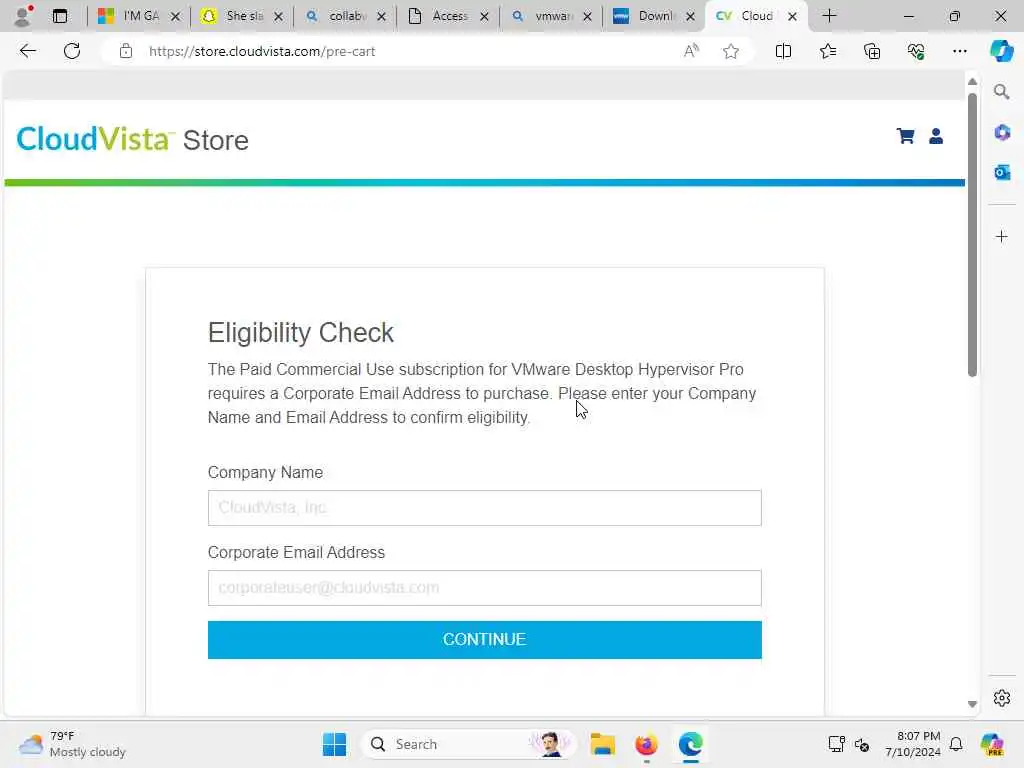Click the scrollbar down arrow

[x=972, y=704]
